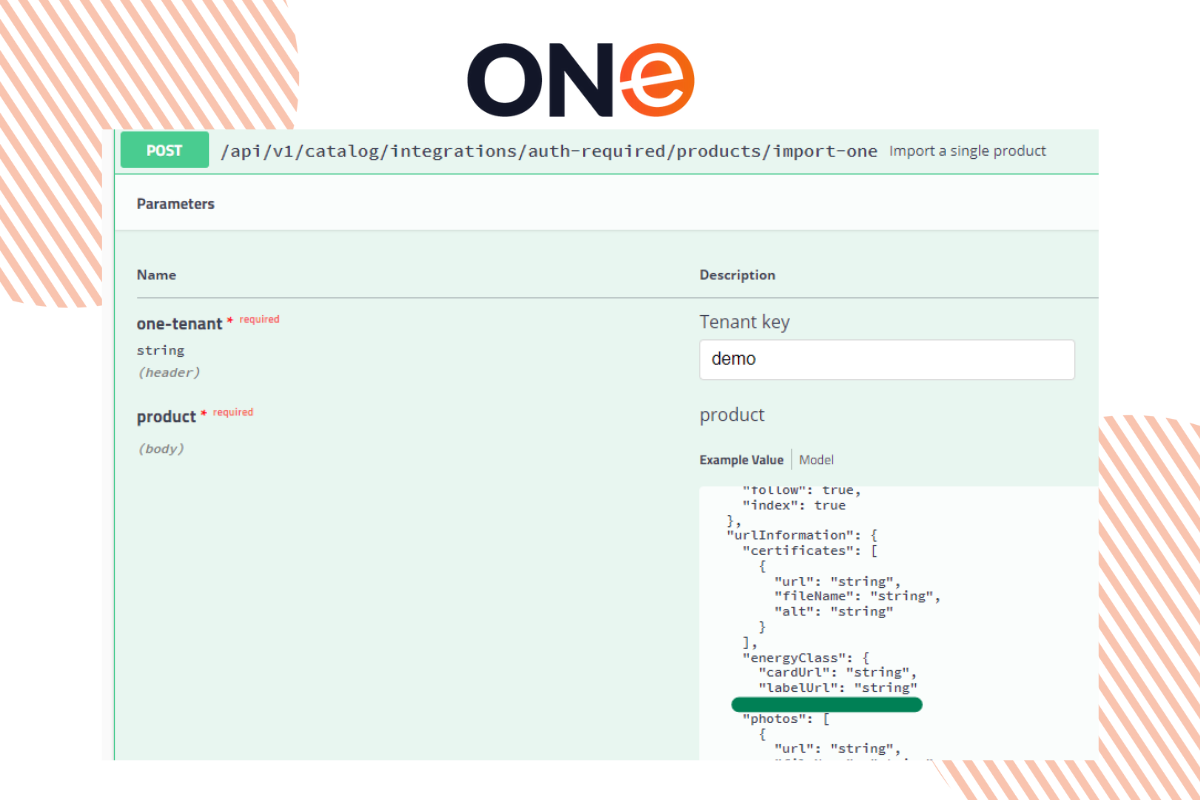Click the 'Import a single product' summary

coord(967,151)
